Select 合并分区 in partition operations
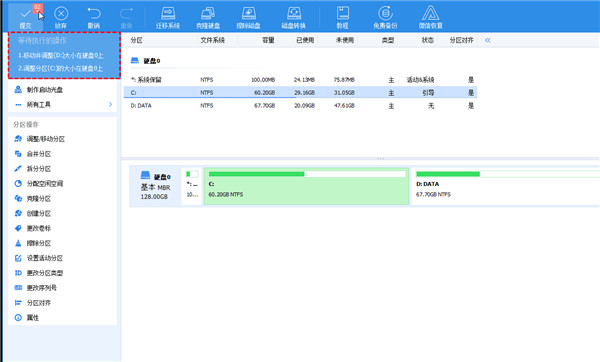This screenshot has width=600, height=362. 39,154
